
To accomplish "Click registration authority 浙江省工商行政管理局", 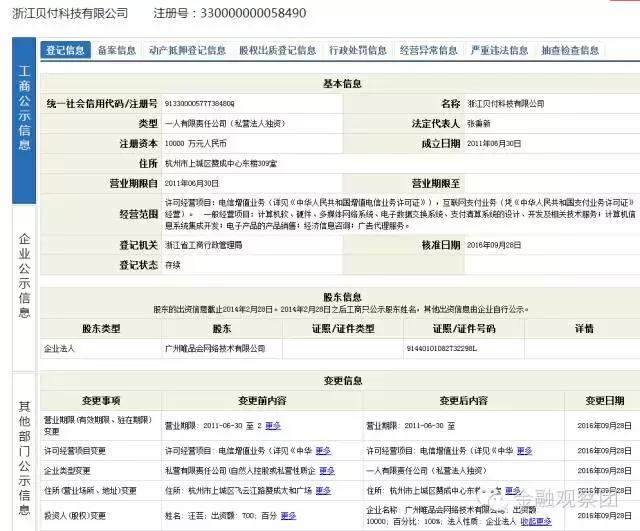I will 204,245.
